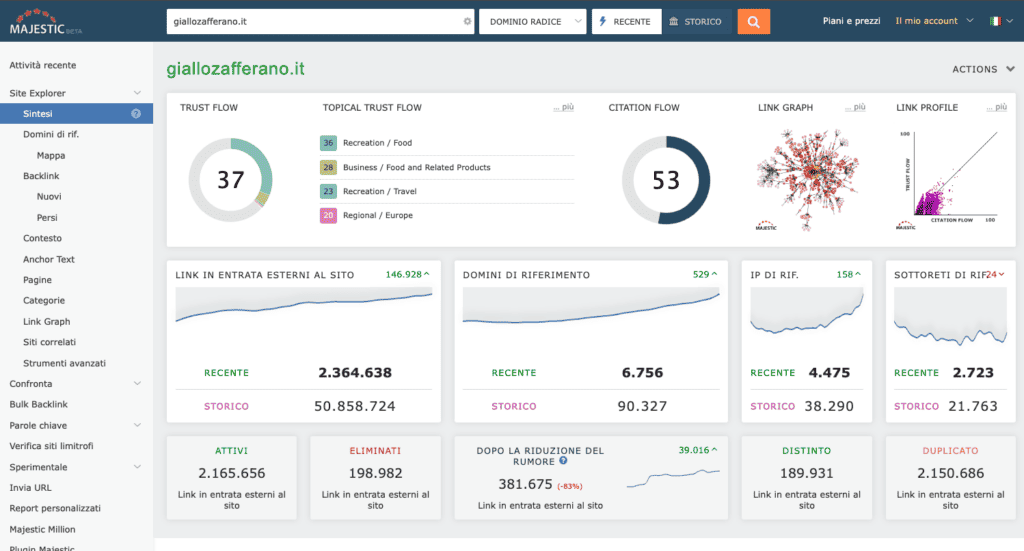This screenshot has width=1024, height=551.
Task: Select the Storico index toggle
Action: coord(696,22)
